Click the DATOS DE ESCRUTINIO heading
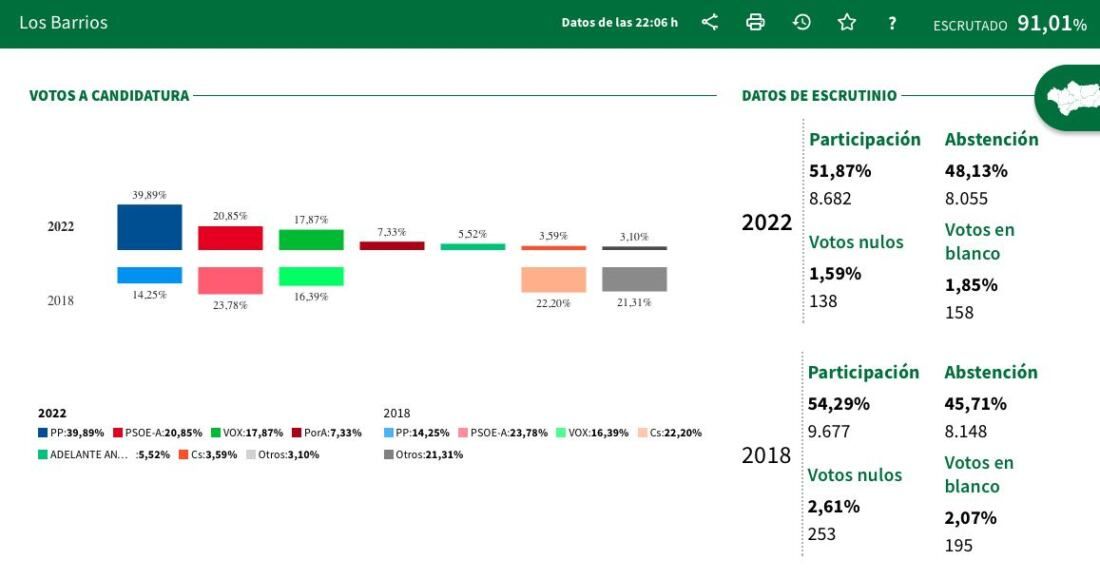1100x579 pixels. [x=819, y=95]
